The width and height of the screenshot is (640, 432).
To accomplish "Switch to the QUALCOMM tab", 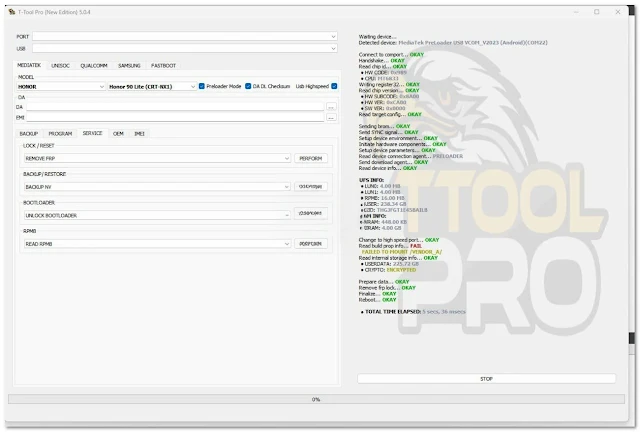I will coord(94,66).
